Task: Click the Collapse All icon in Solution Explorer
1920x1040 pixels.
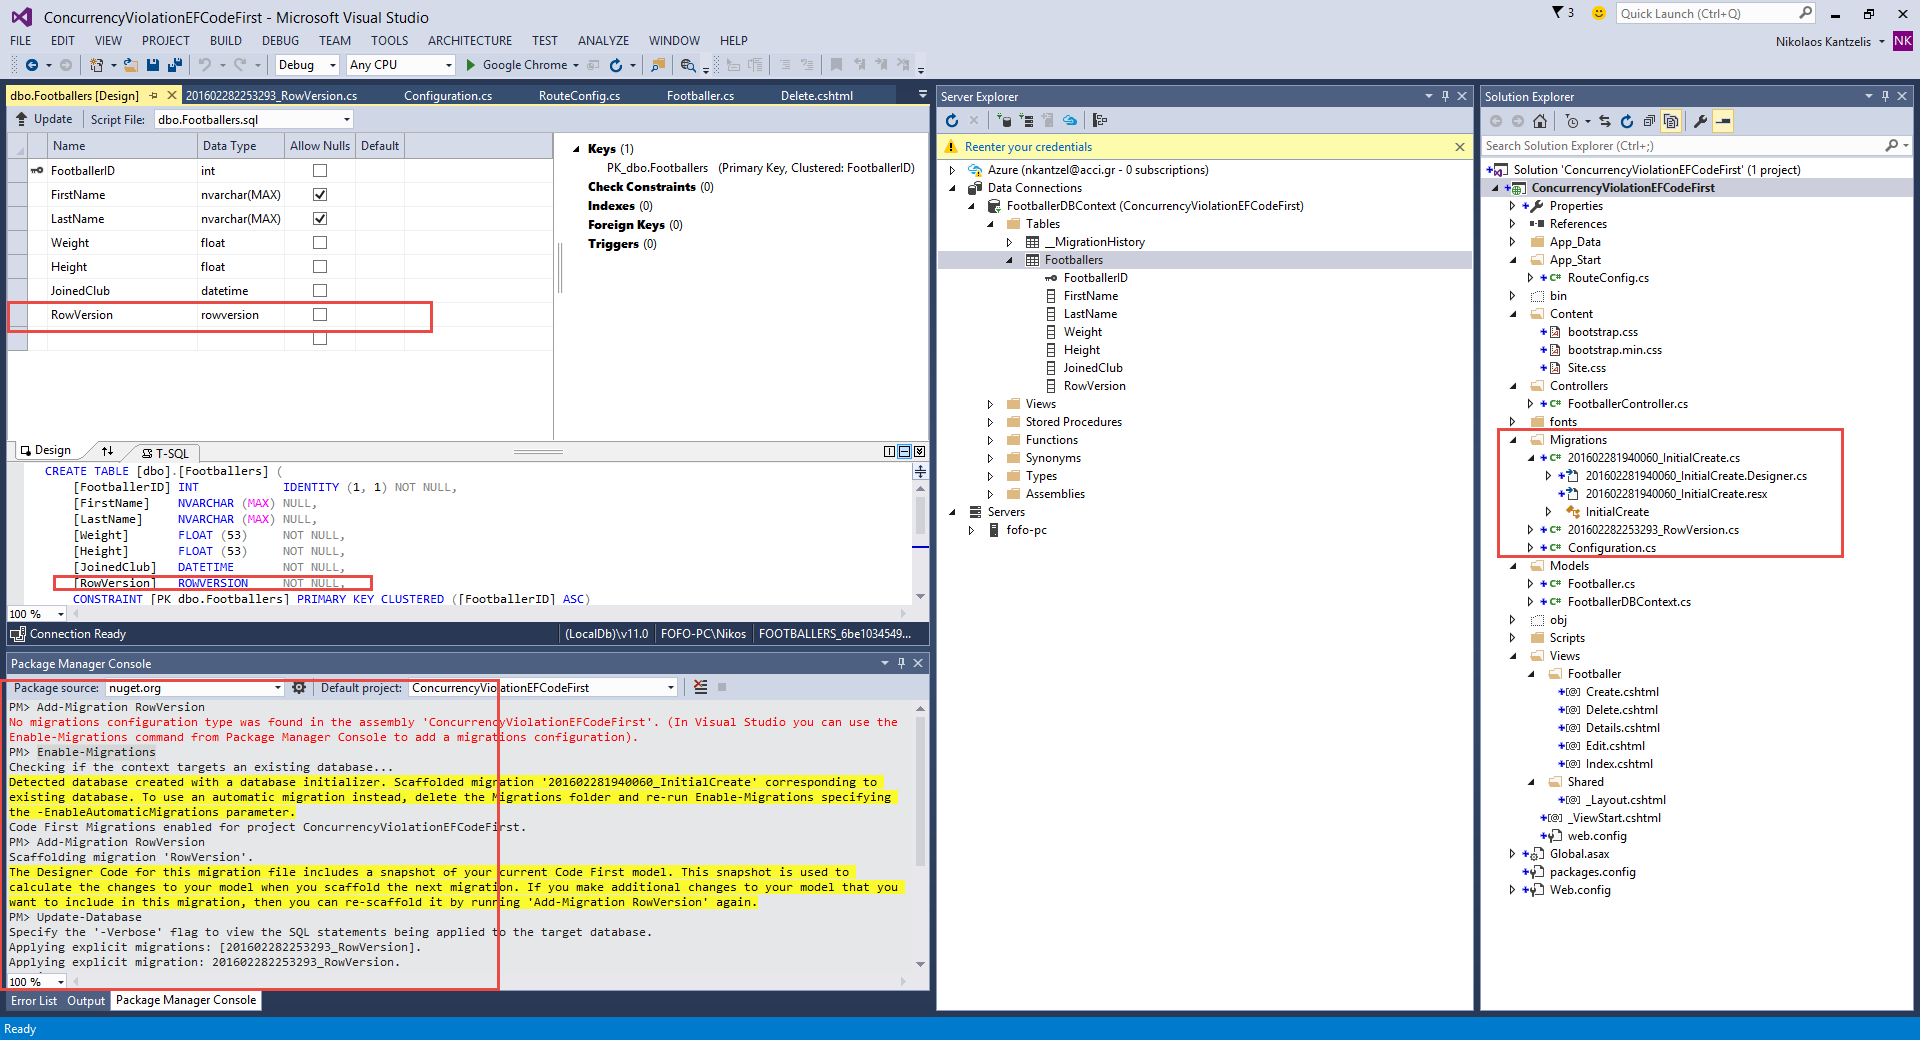Action: 1649,121
